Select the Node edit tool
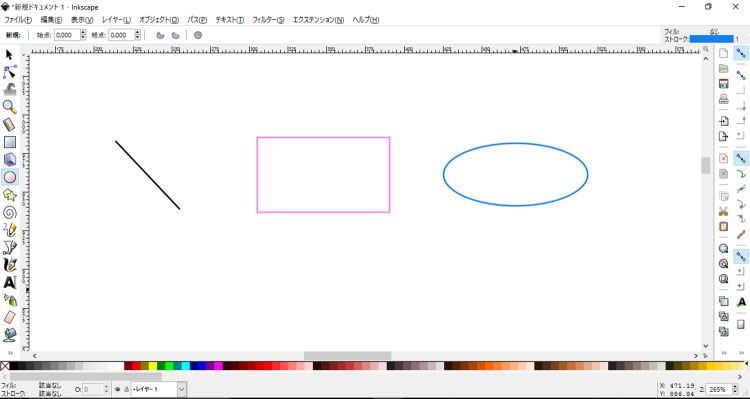The height and width of the screenshot is (399, 750). pos(10,72)
